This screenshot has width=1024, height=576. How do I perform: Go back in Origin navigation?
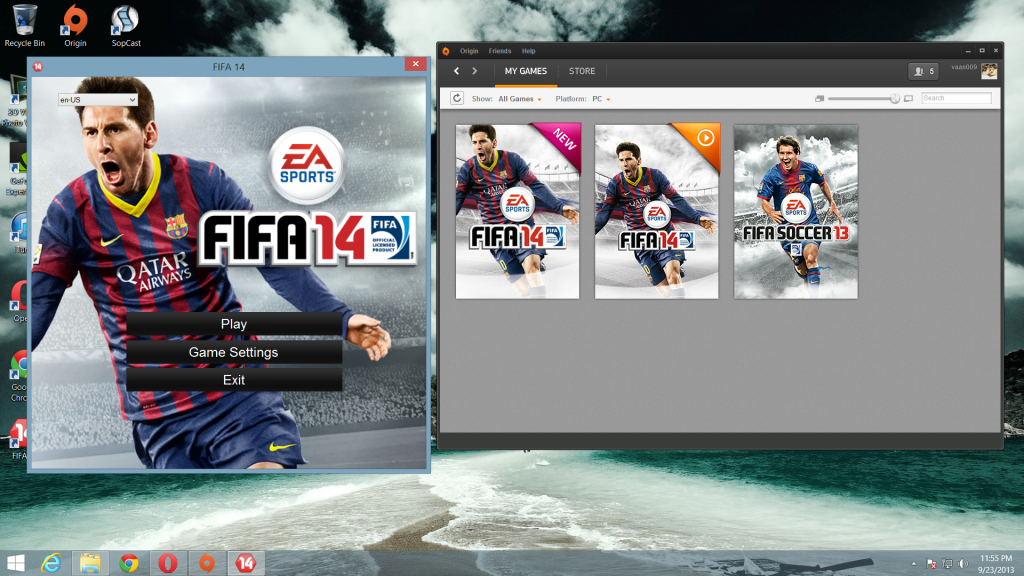coord(456,71)
